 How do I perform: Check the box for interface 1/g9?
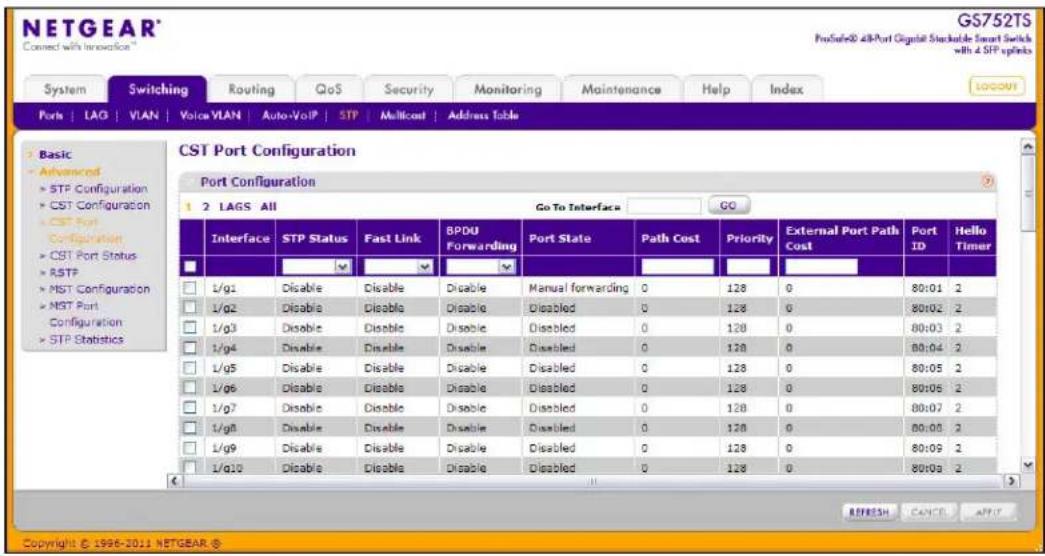(x=192, y=447)
